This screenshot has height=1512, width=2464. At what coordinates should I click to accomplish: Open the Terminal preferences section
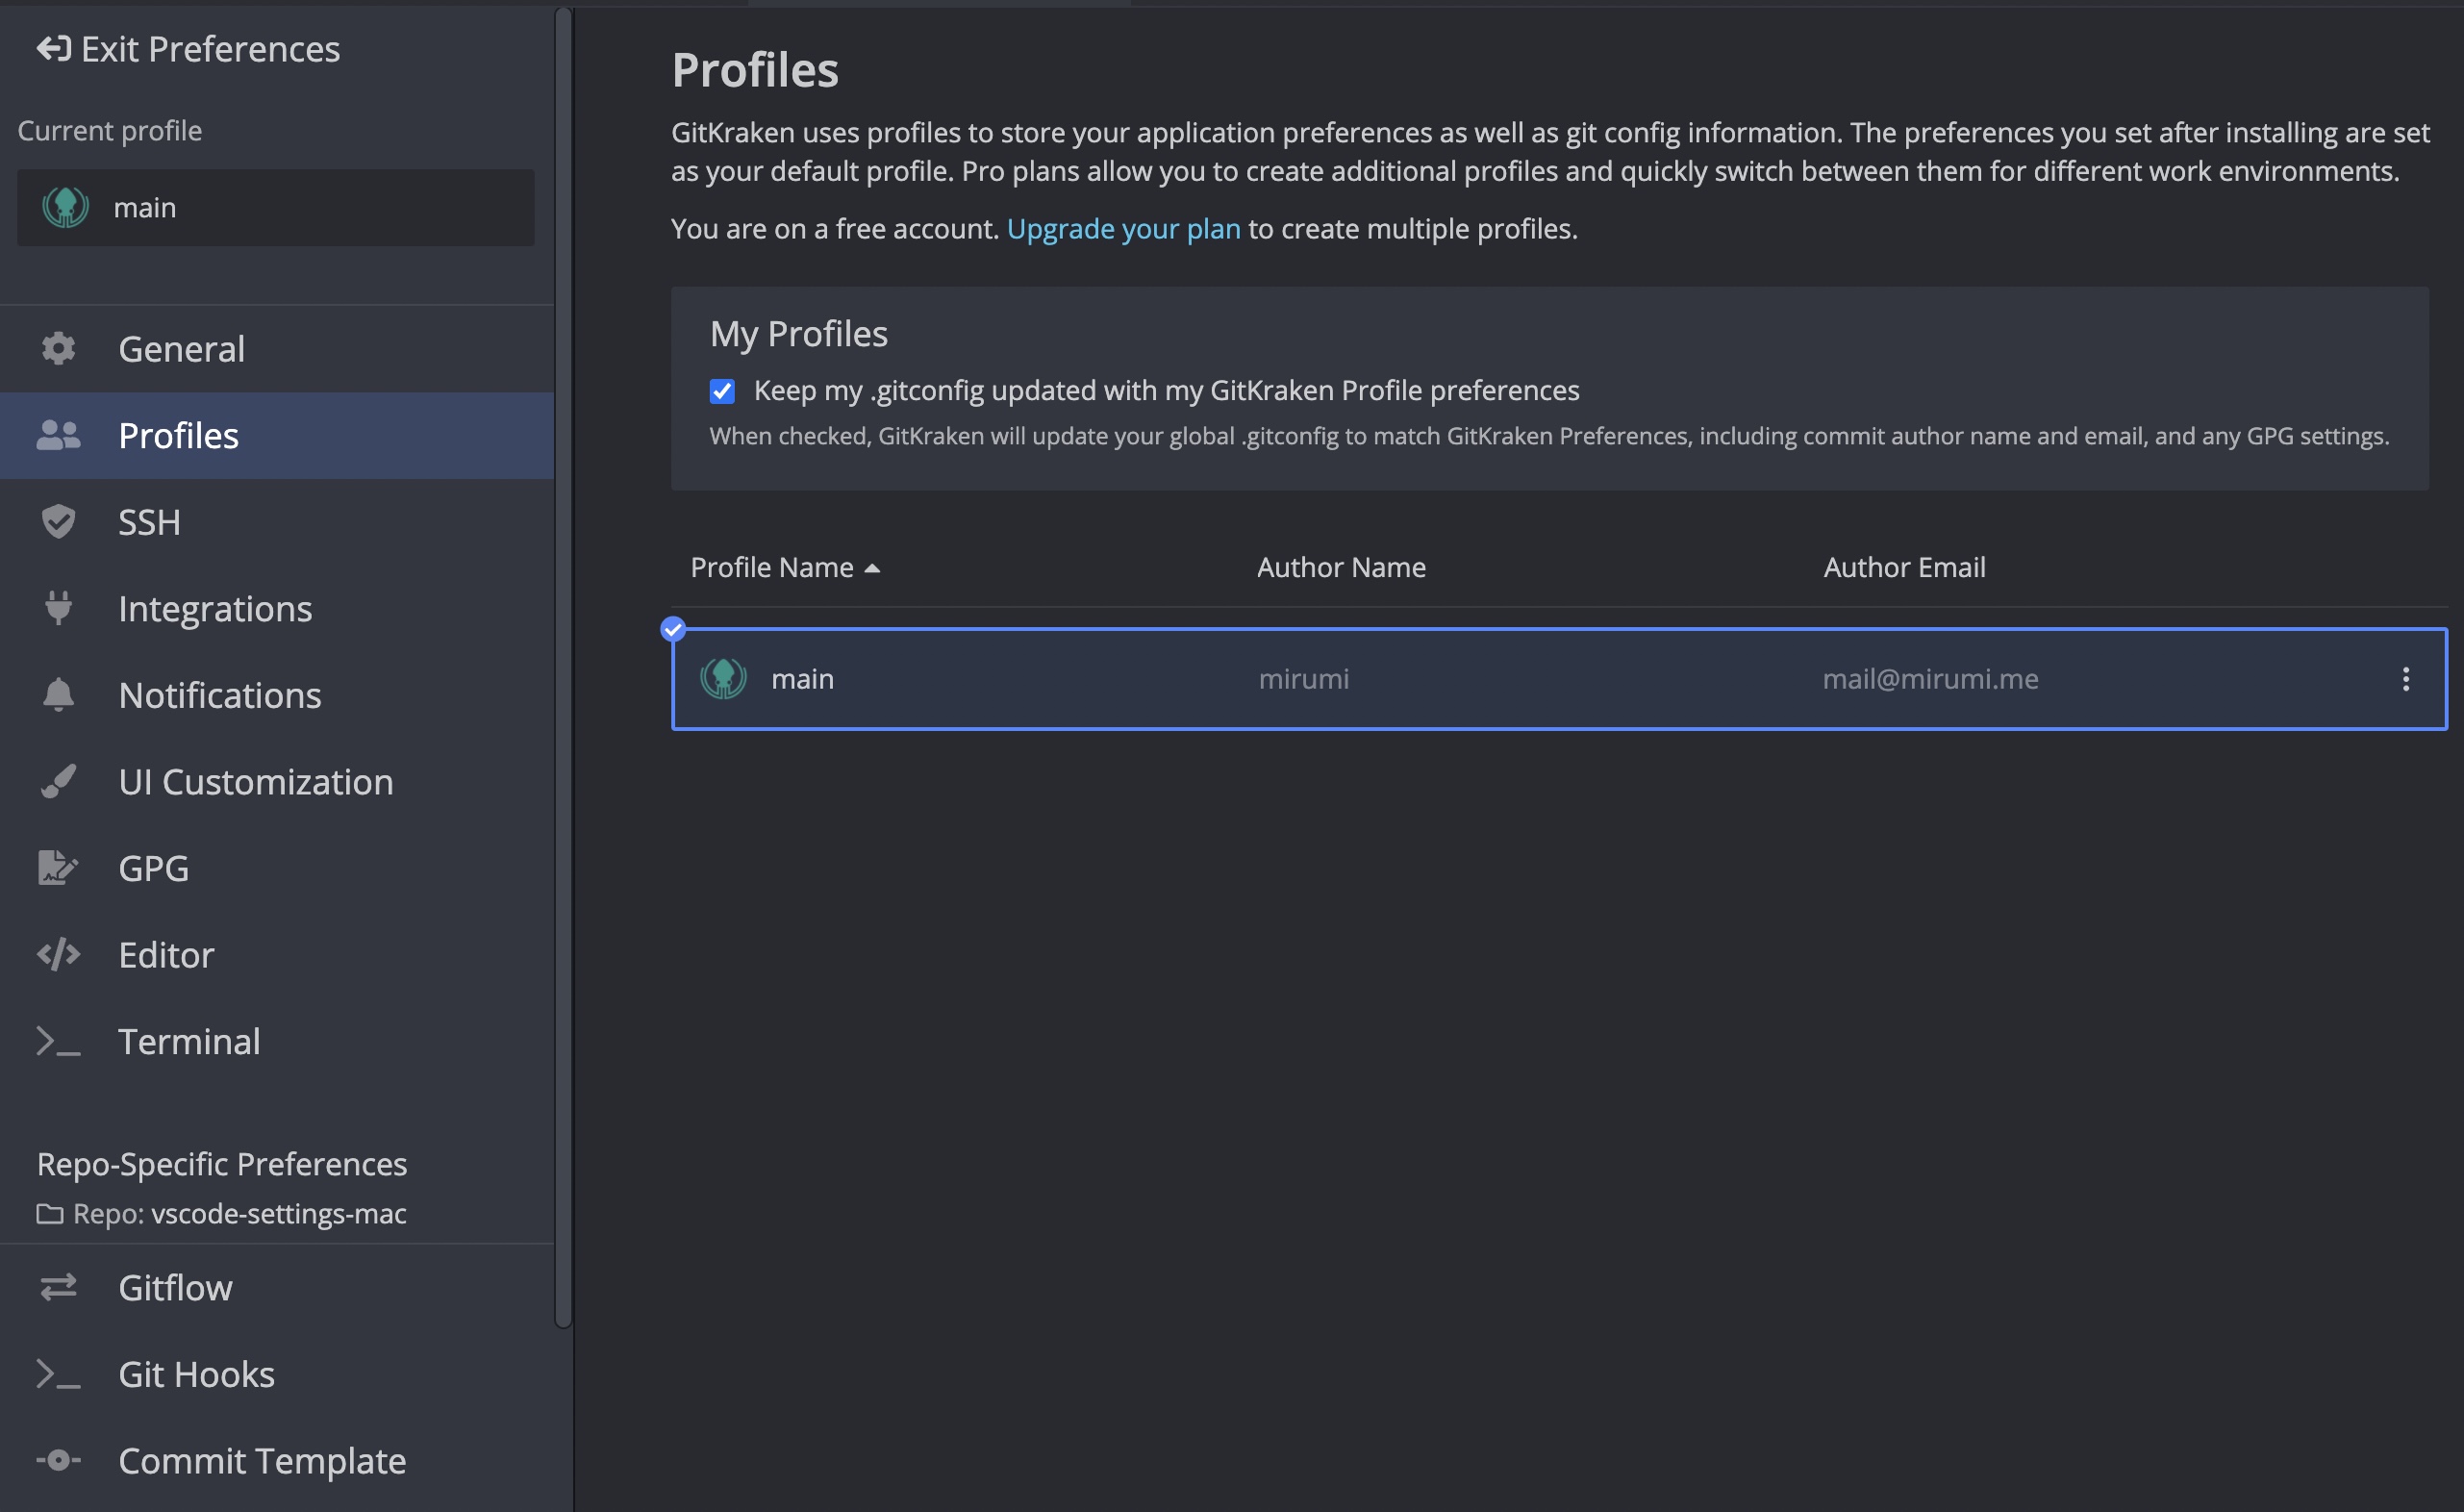pyautogui.click(x=189, y=1042)
